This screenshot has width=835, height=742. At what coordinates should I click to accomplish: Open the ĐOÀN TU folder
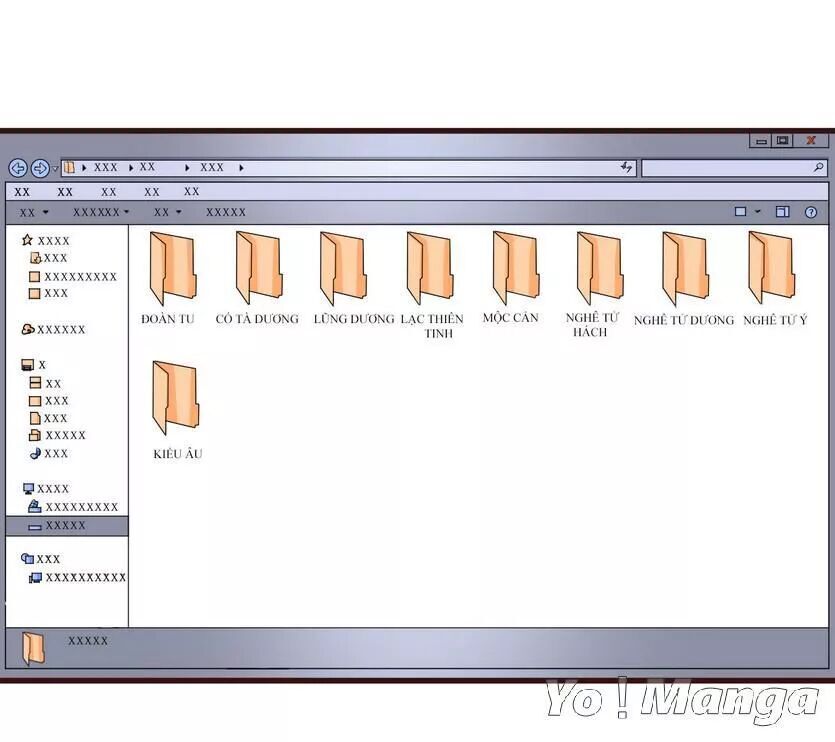point(172,268)
